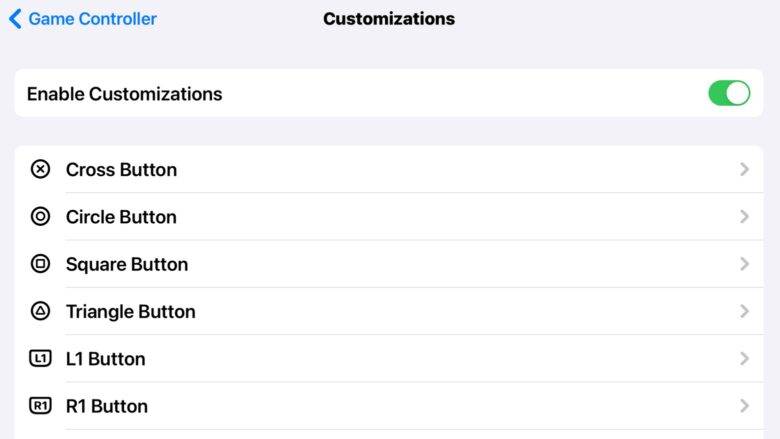The width and height of the screenshot is (780, 439).
Task: Tap the blue back arrow icon
Action: point(15,19)
